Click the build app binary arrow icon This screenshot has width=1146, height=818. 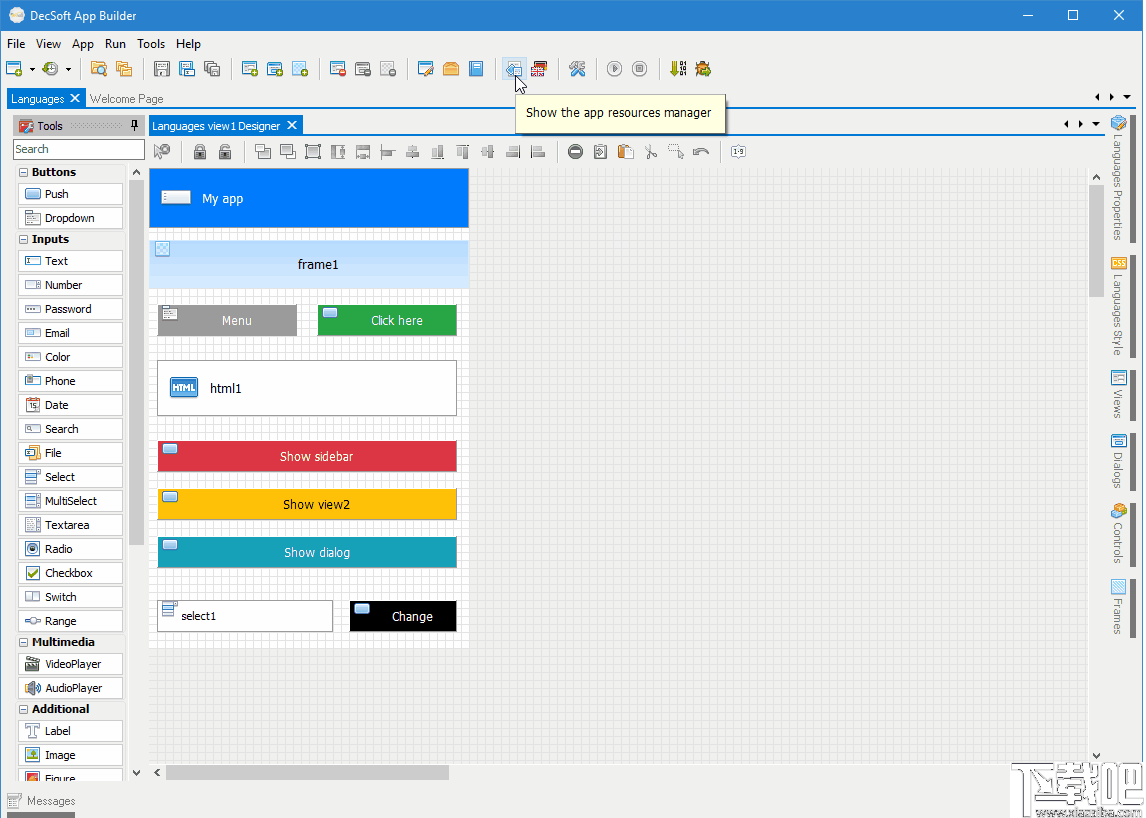(678, 69)
